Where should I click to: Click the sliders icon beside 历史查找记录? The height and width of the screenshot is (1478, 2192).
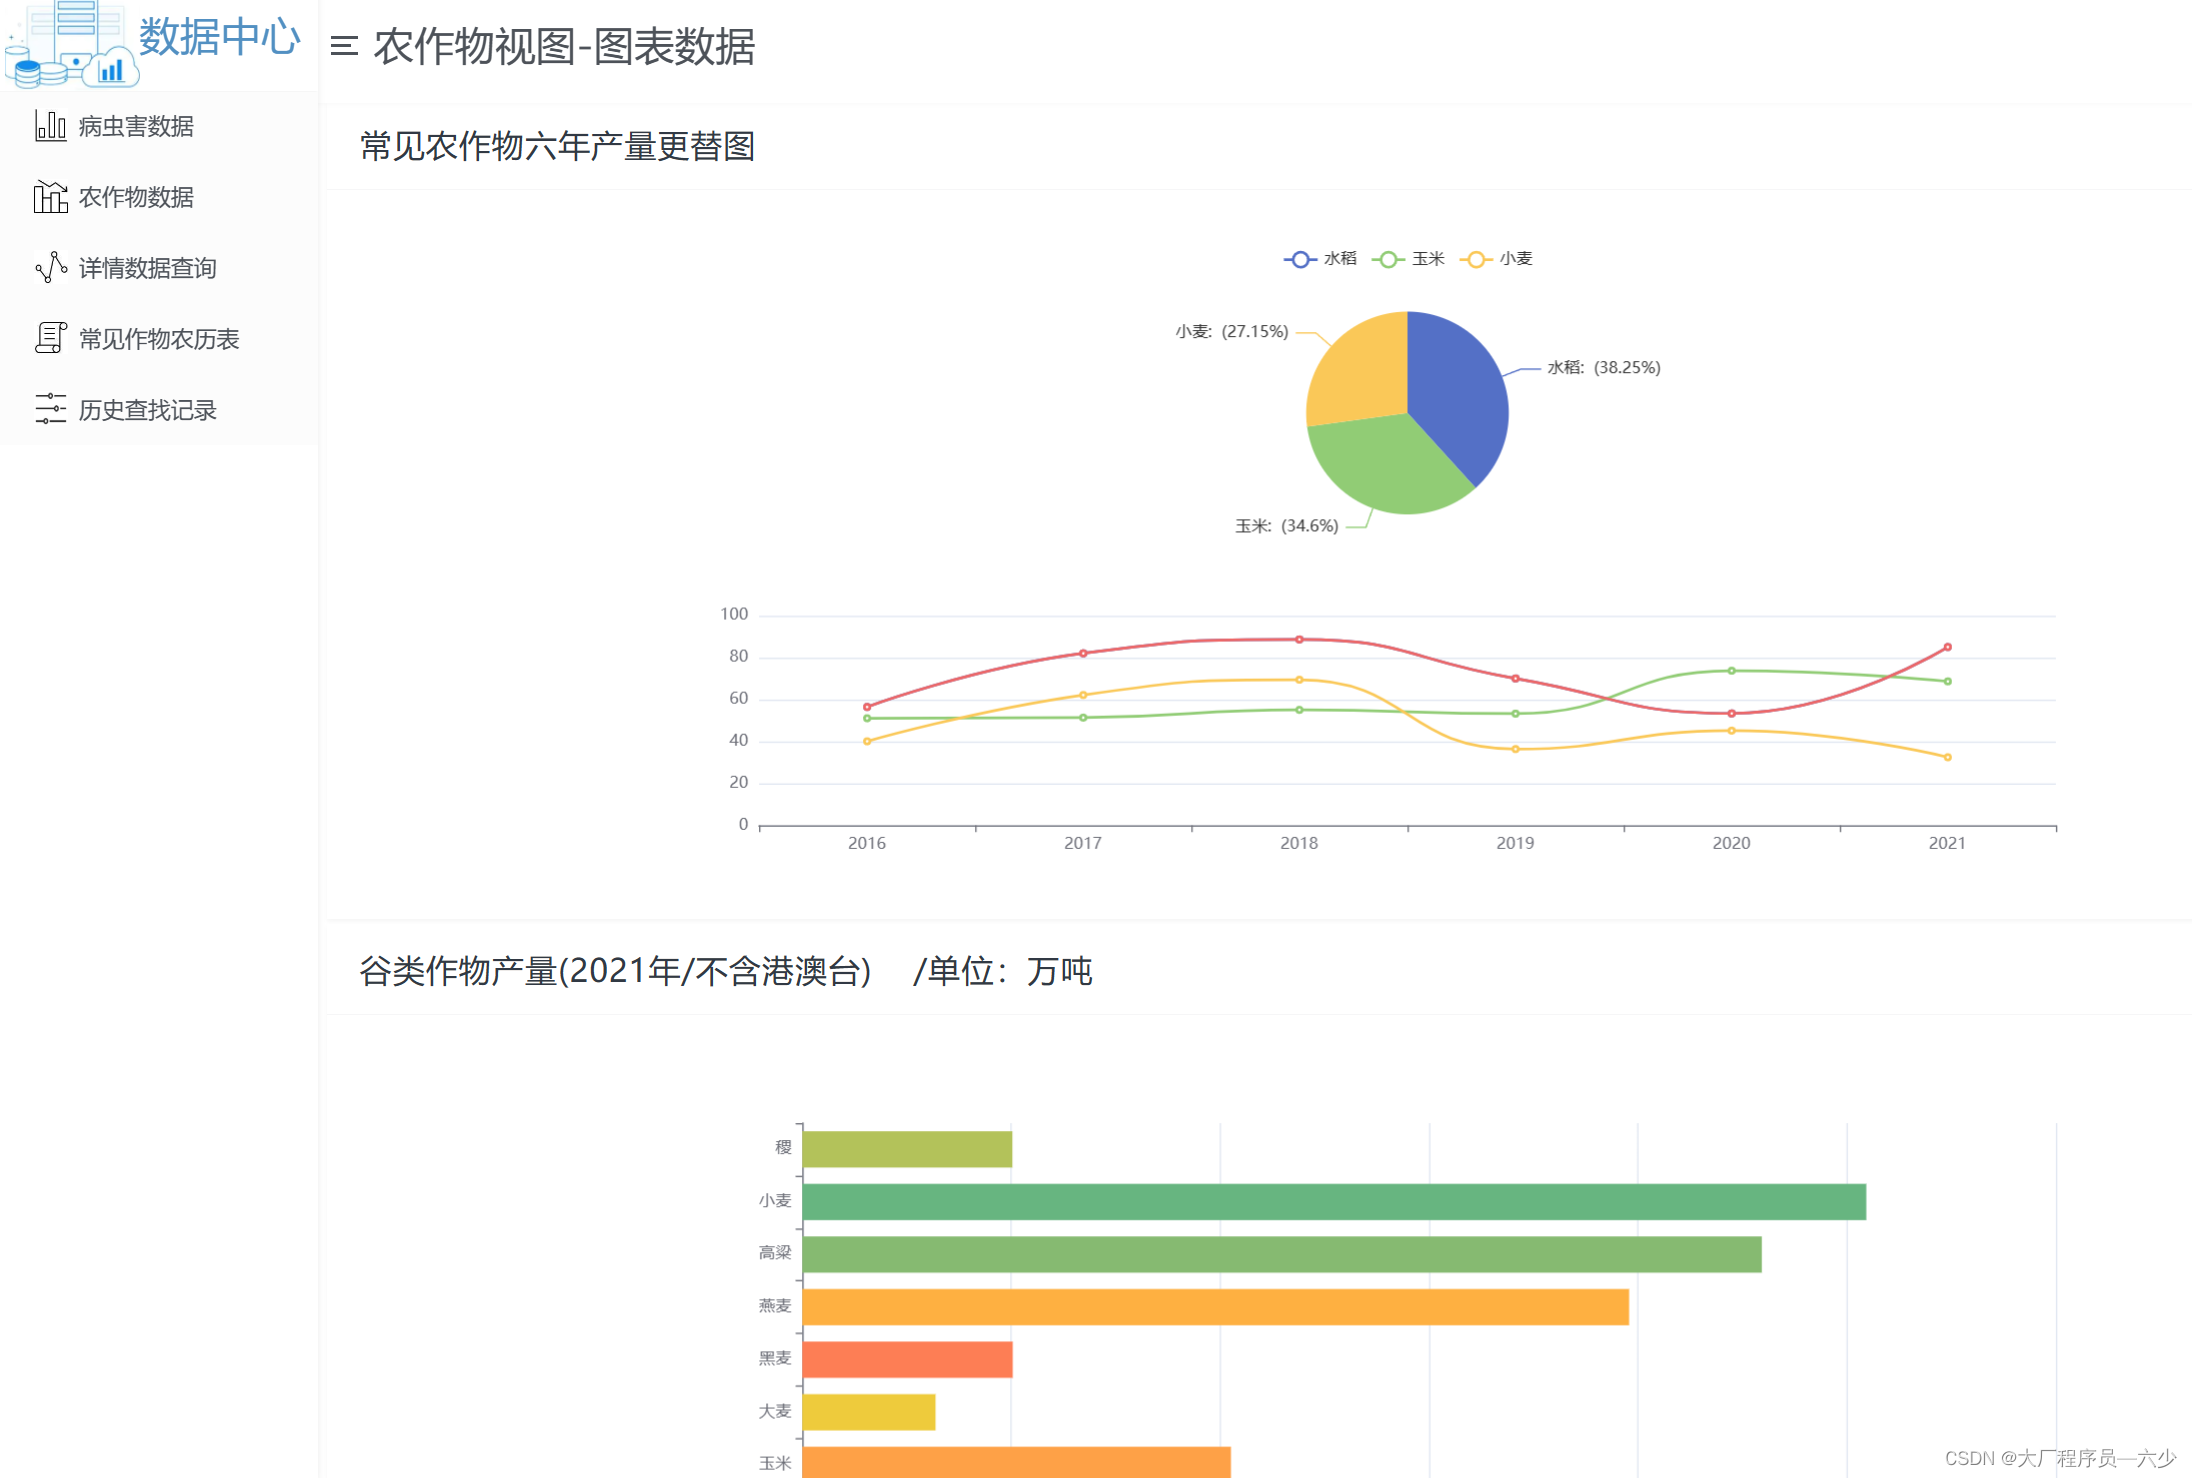point(50,410)
